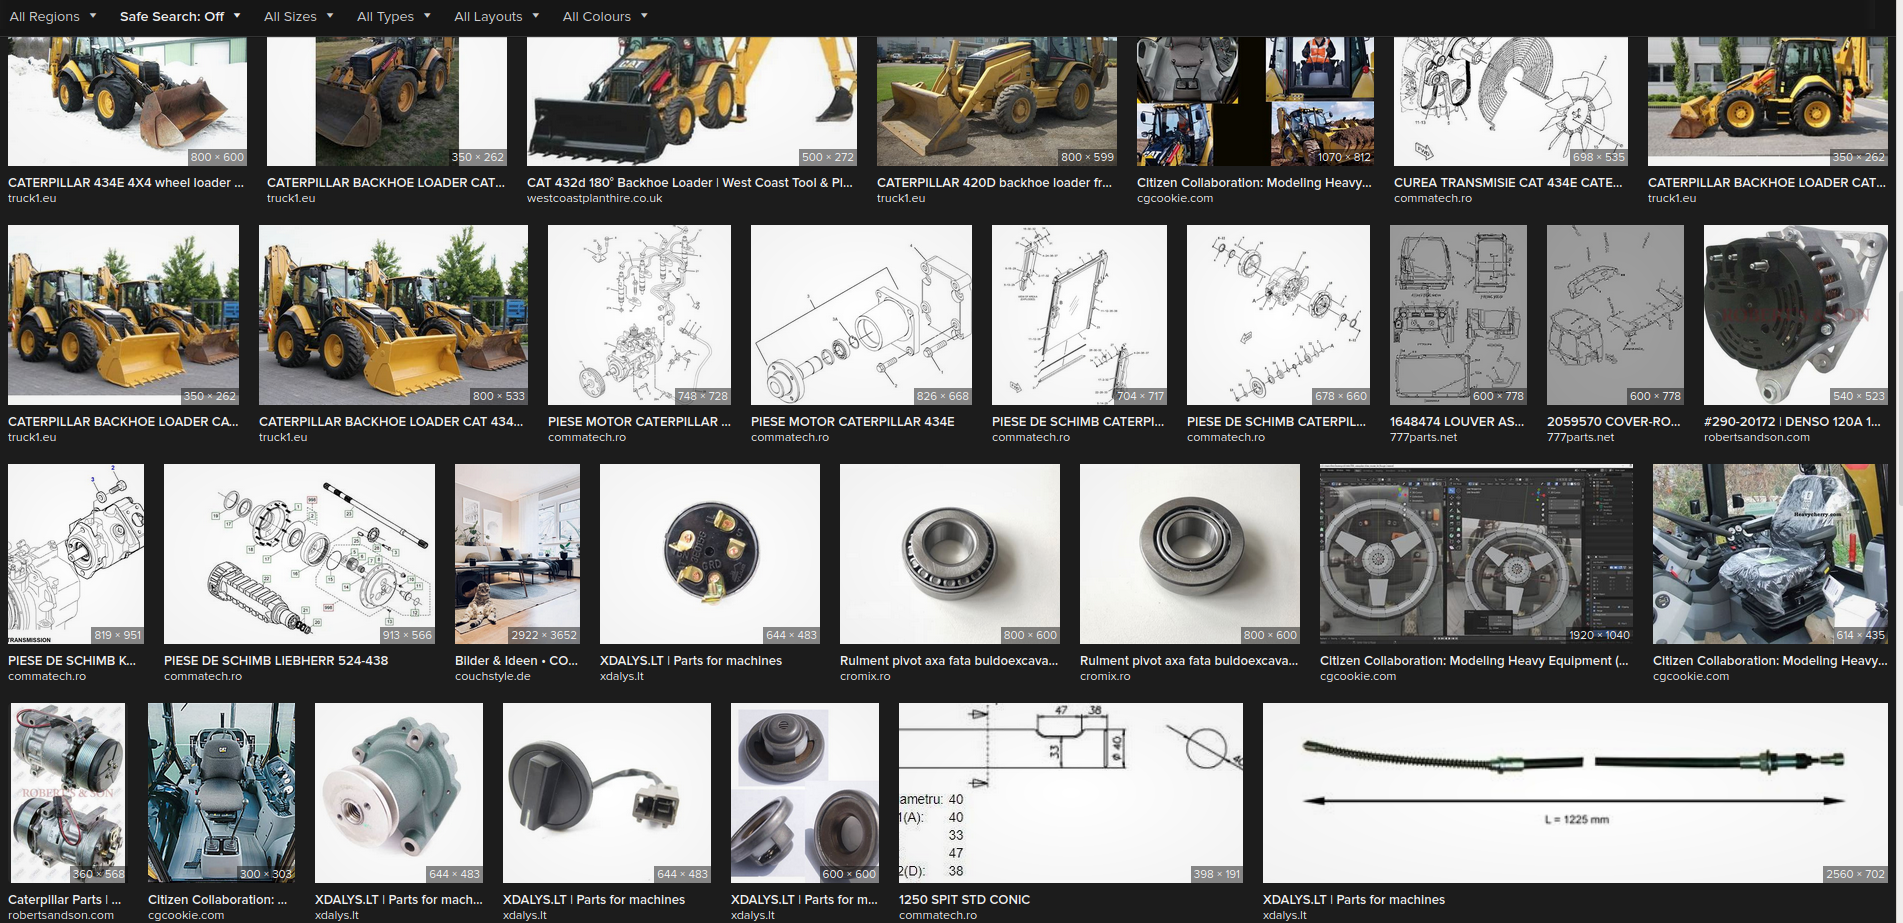
Task: Open the 614 × 435 cab seat image
Action: tap(1770, 554)
